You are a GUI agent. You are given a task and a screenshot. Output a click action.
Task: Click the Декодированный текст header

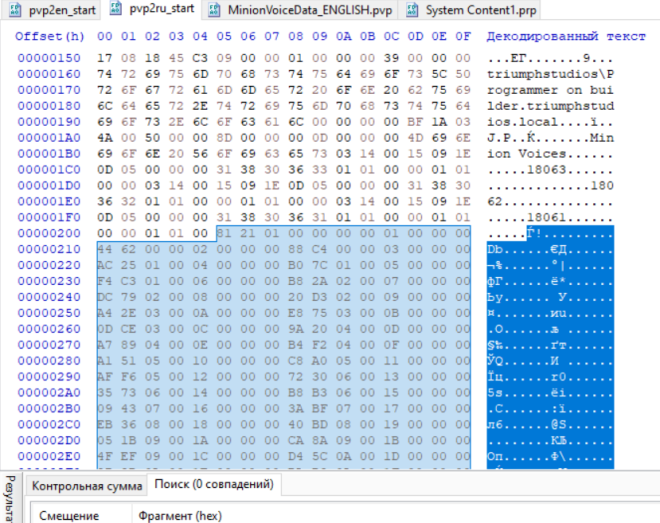click(x=566, y=37)
